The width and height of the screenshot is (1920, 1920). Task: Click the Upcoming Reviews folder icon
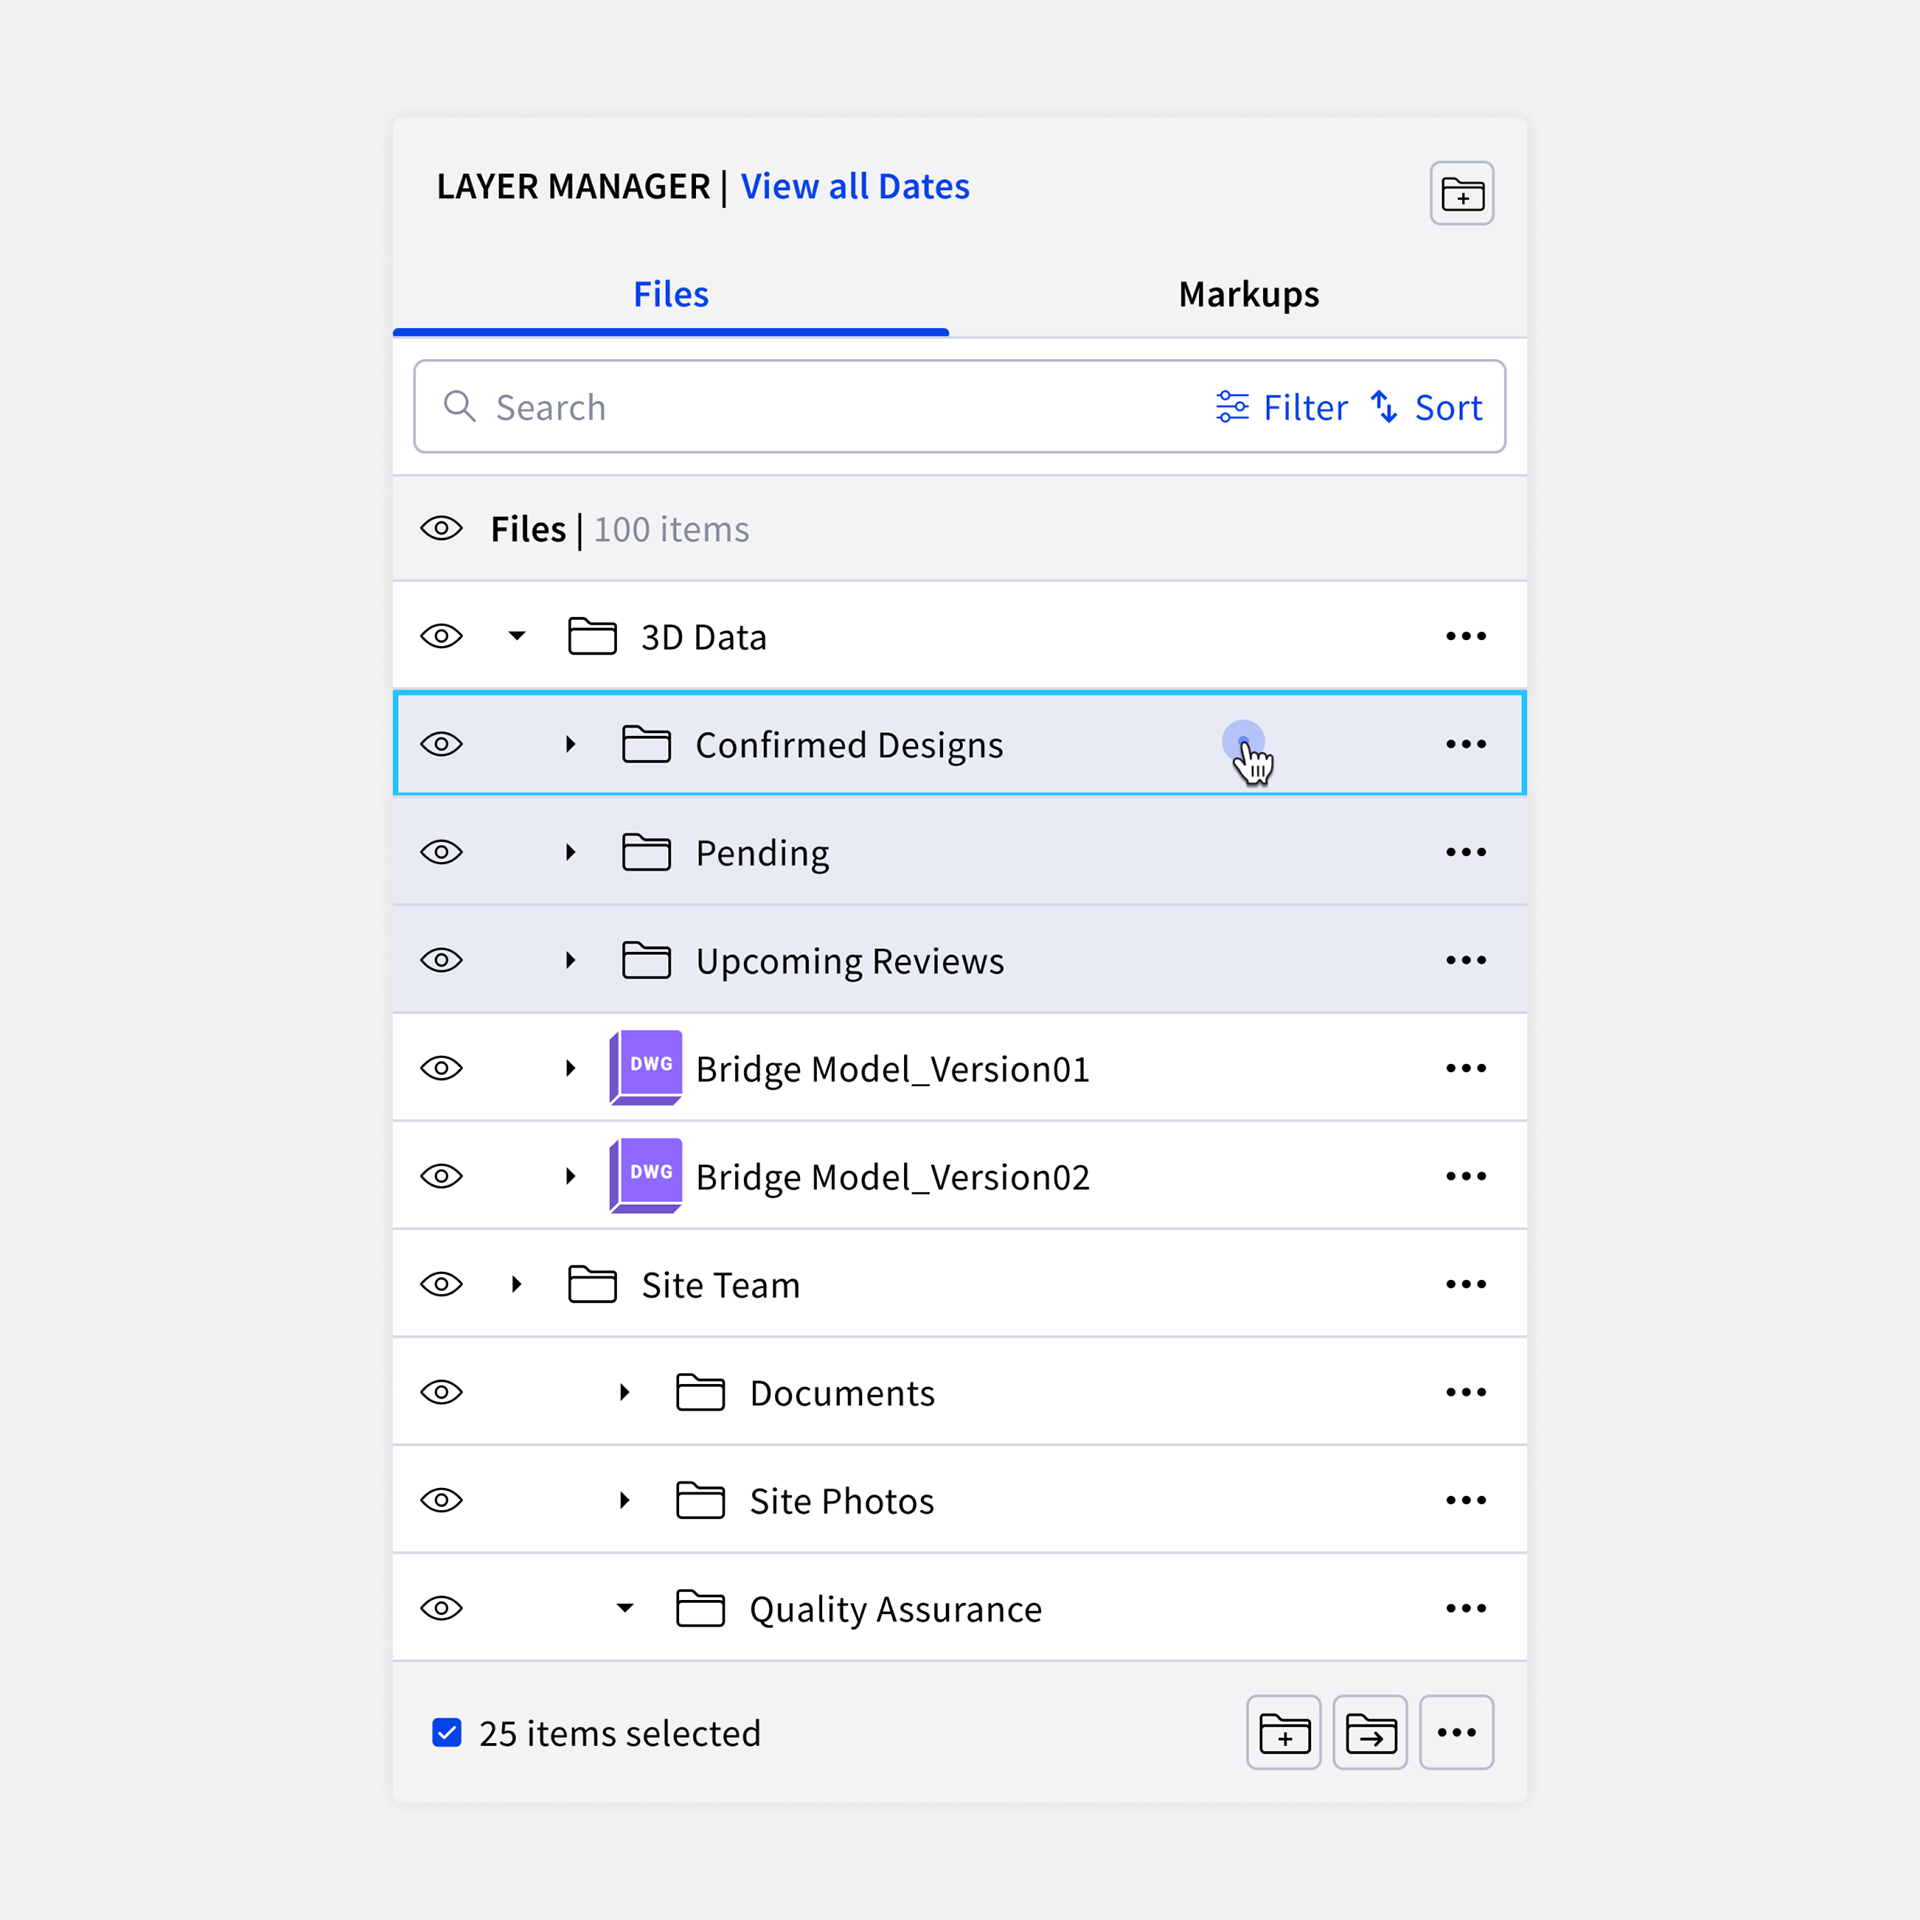pyautogui.click(x=646, y=960)
